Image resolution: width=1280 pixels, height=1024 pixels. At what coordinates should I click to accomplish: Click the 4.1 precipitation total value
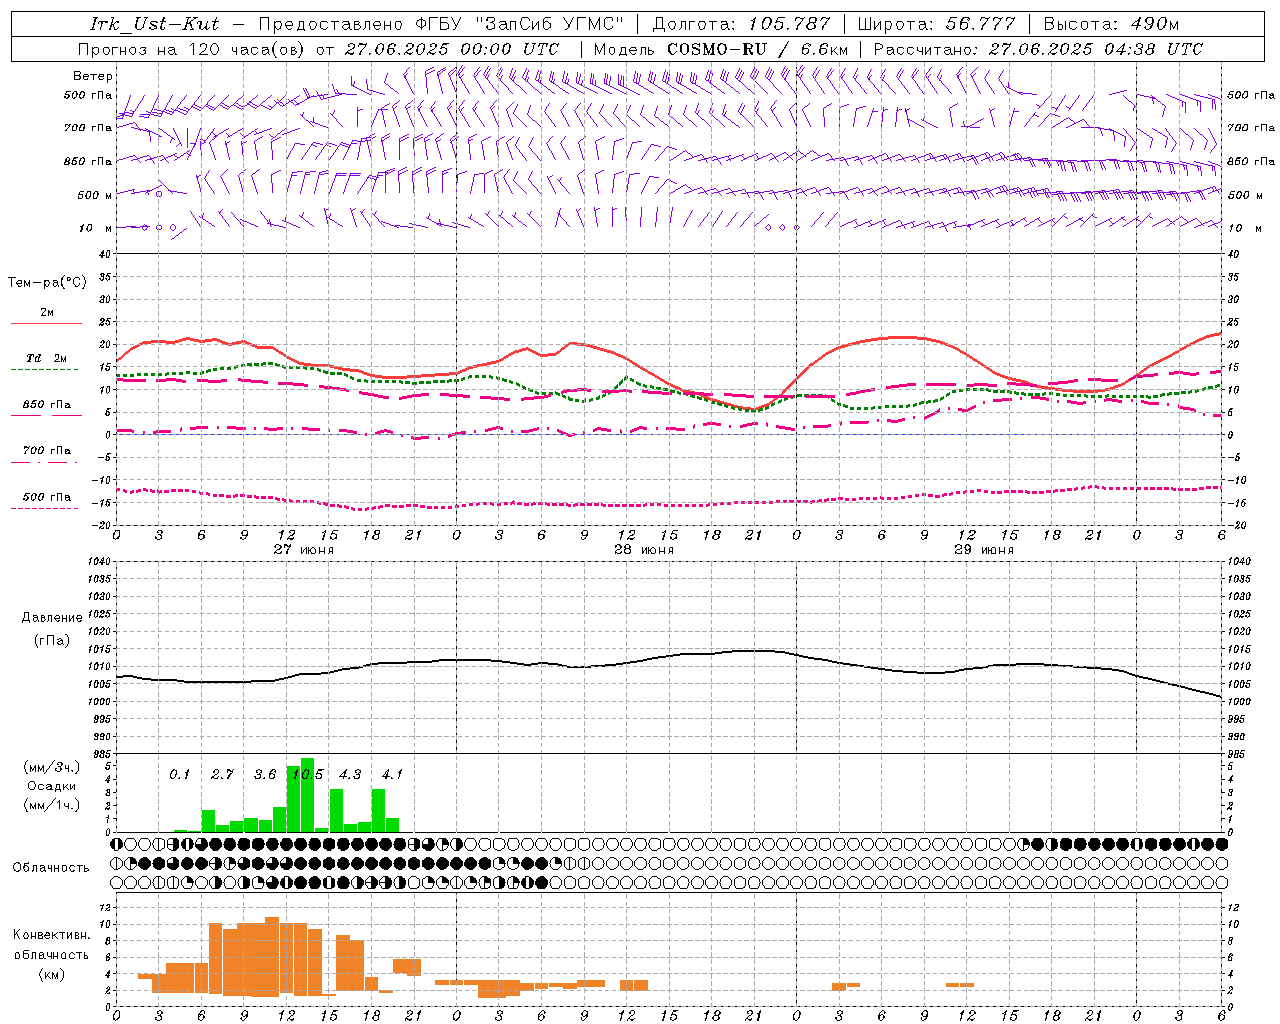[392, 774]
